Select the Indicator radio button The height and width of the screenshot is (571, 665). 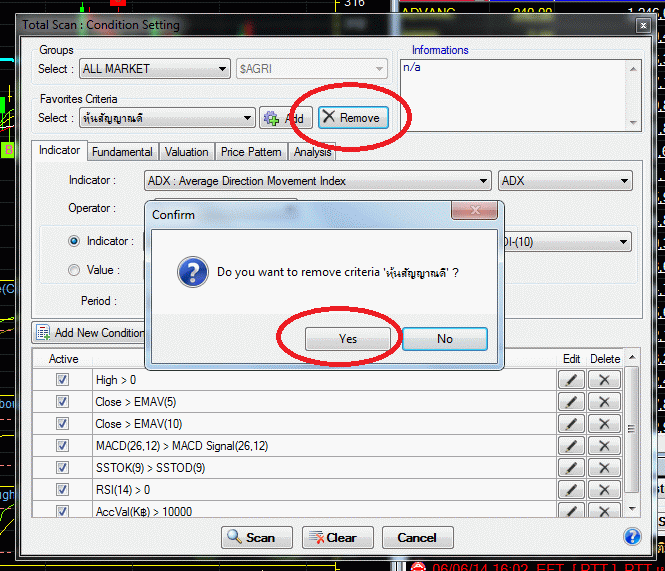(74, 241)
